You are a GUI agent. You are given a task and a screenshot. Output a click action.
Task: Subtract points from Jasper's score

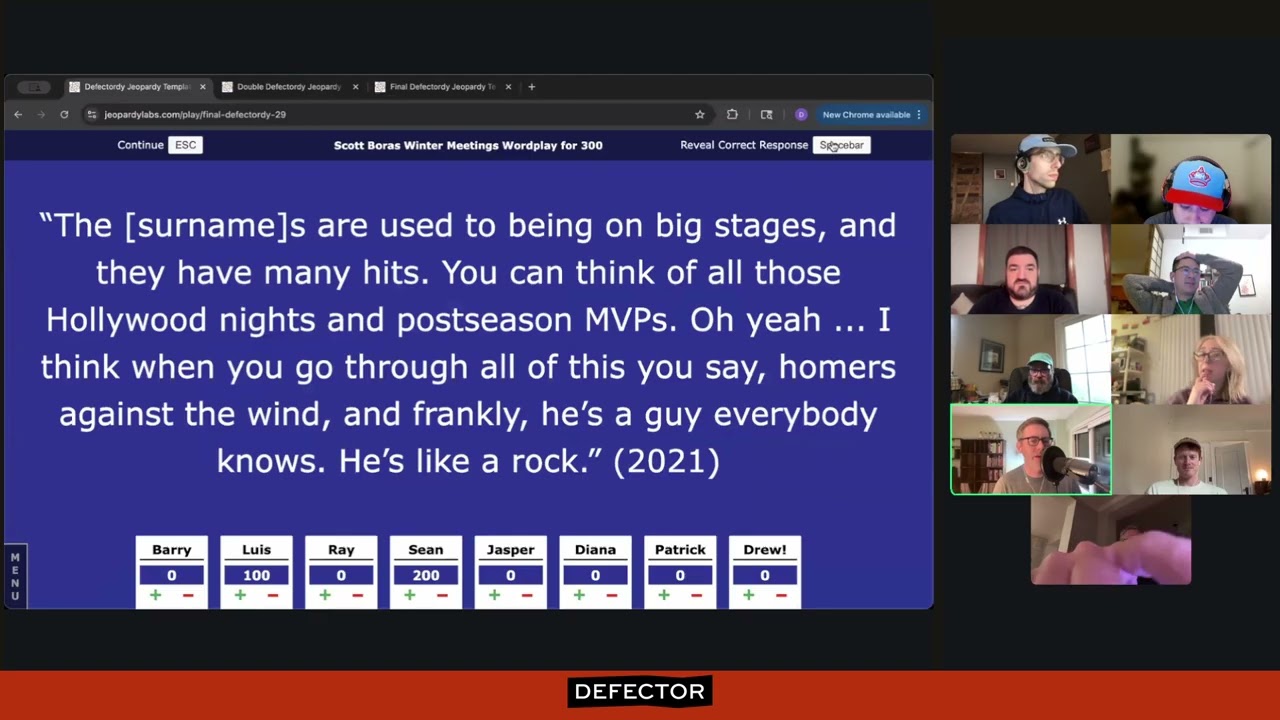point(527,595)
